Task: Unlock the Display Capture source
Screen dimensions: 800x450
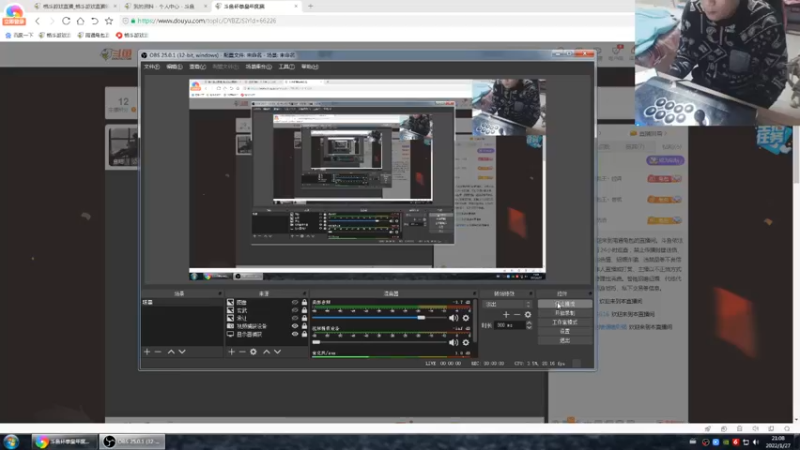Action: point(305,334)
